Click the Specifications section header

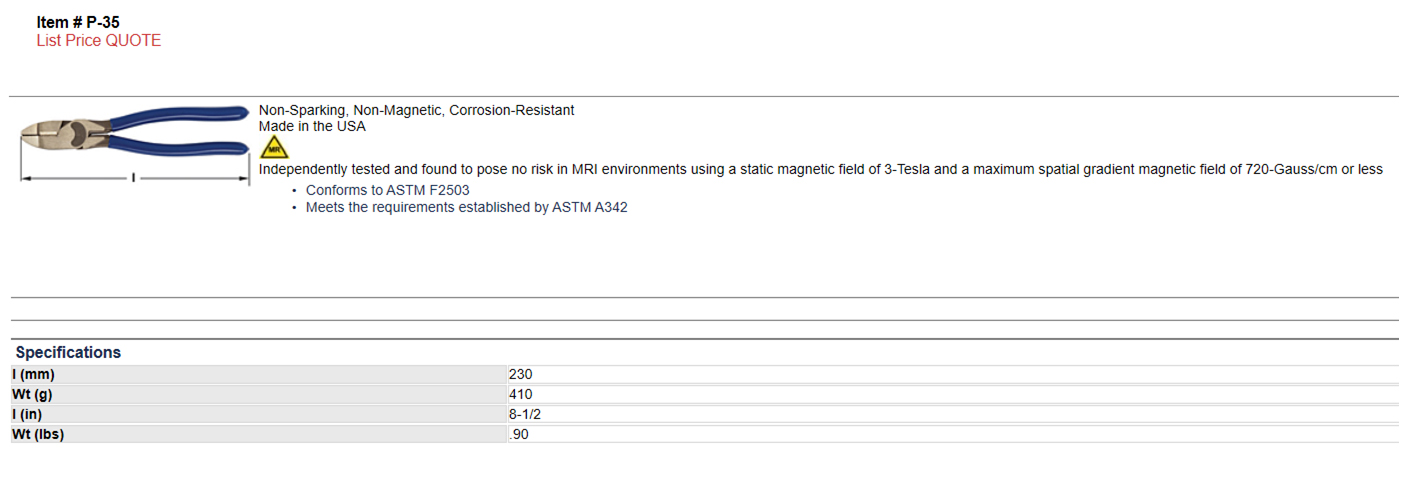pos(68,352)
